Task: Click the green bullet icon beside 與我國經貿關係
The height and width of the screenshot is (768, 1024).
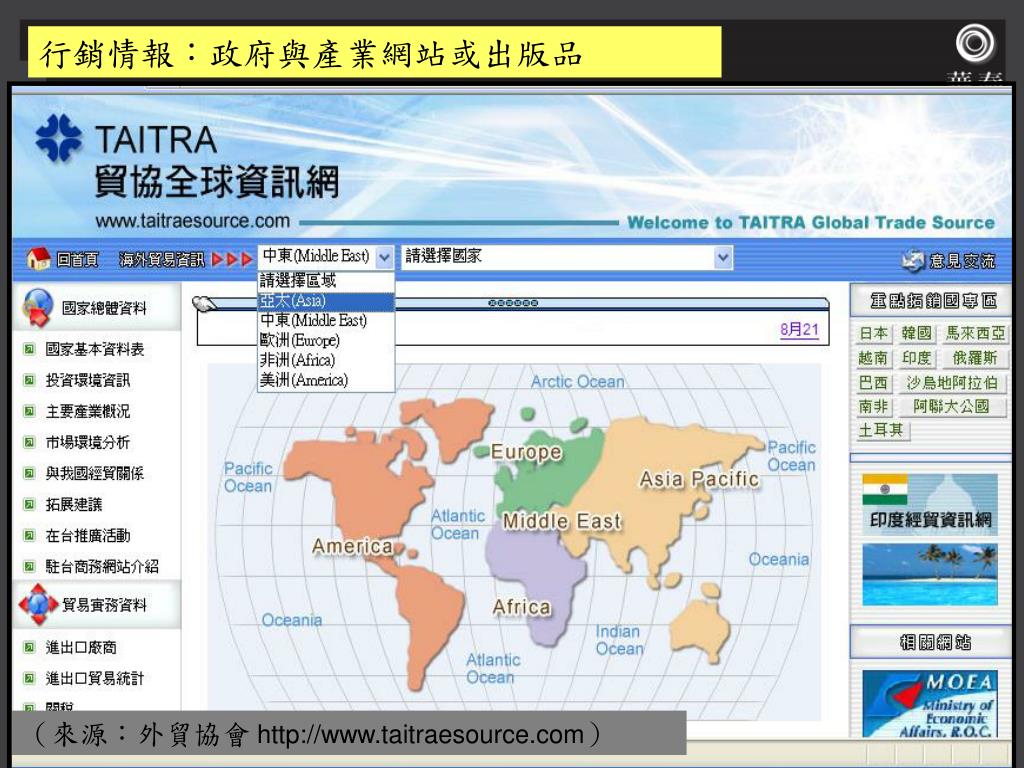Action: tap(29, 473)
